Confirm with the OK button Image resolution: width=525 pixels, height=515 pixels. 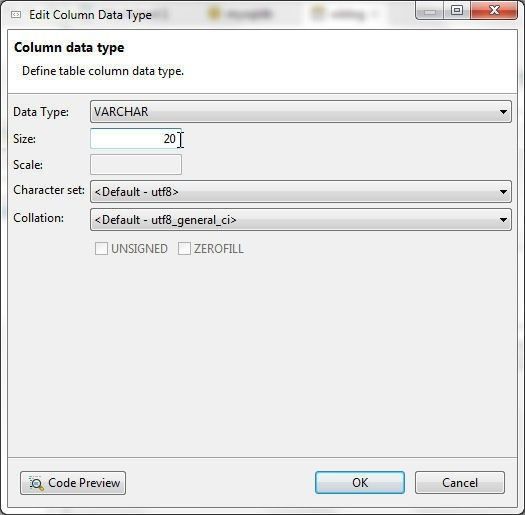360,483
